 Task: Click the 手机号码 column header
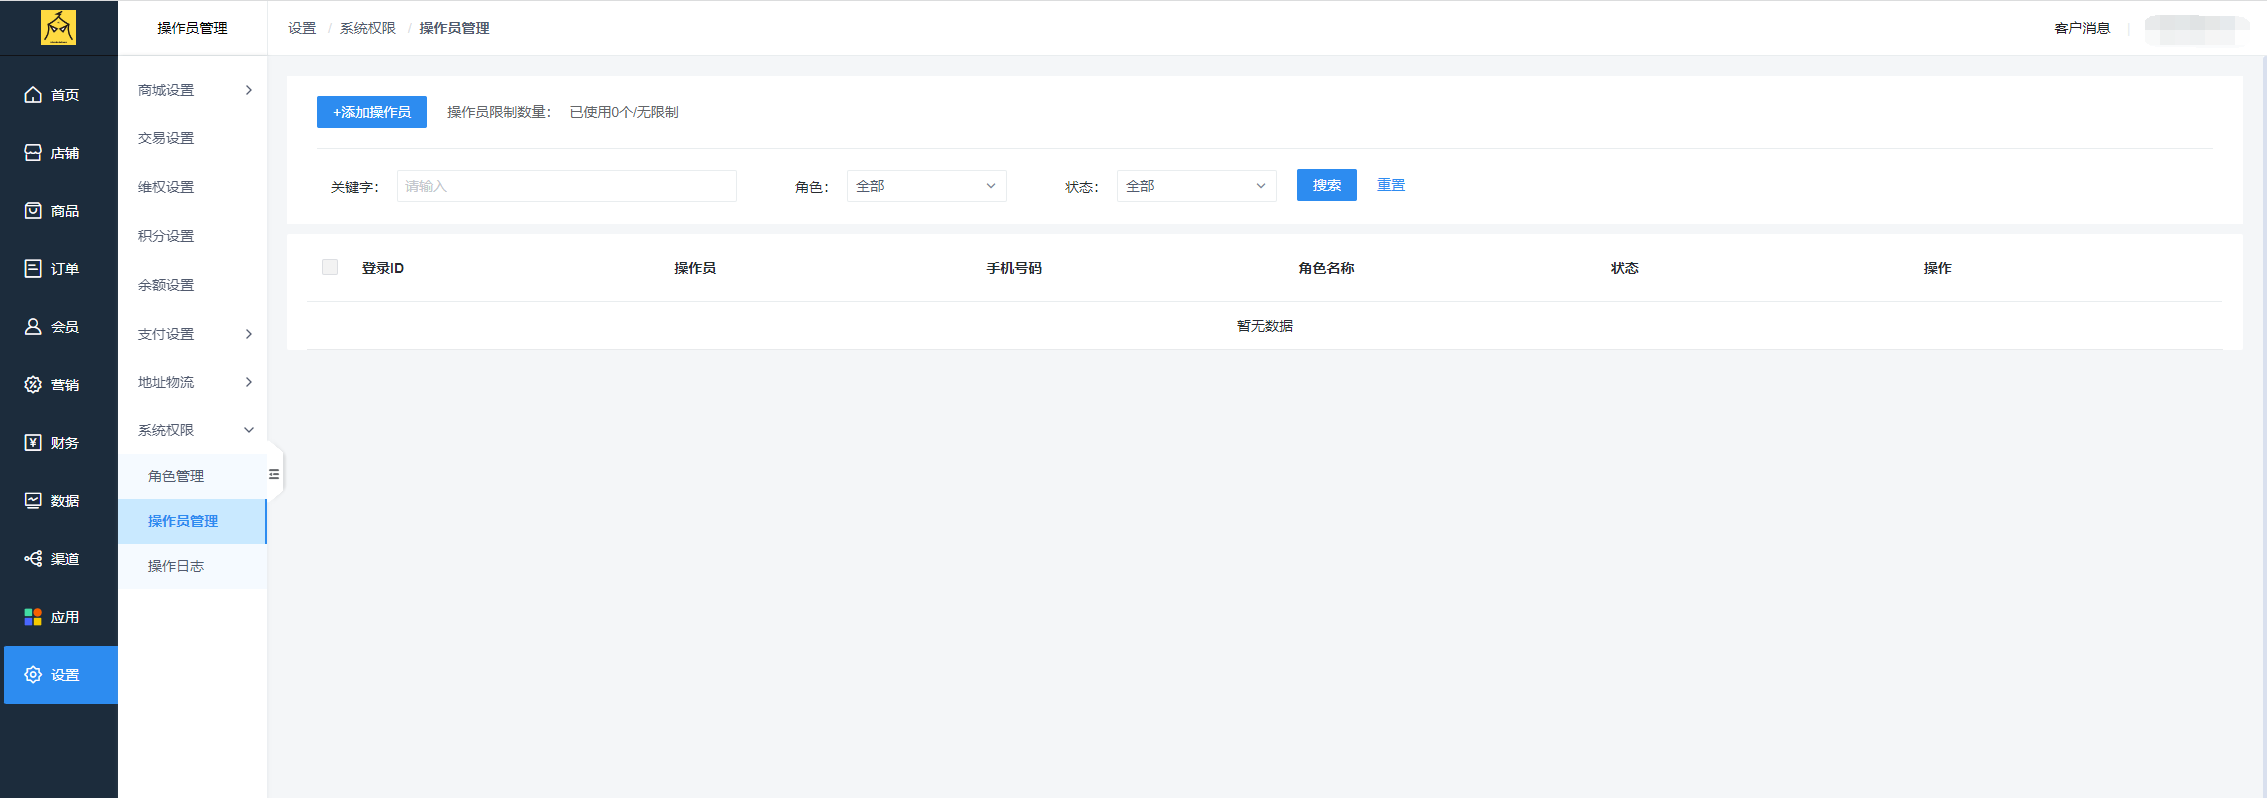[x=1014, y=268]
